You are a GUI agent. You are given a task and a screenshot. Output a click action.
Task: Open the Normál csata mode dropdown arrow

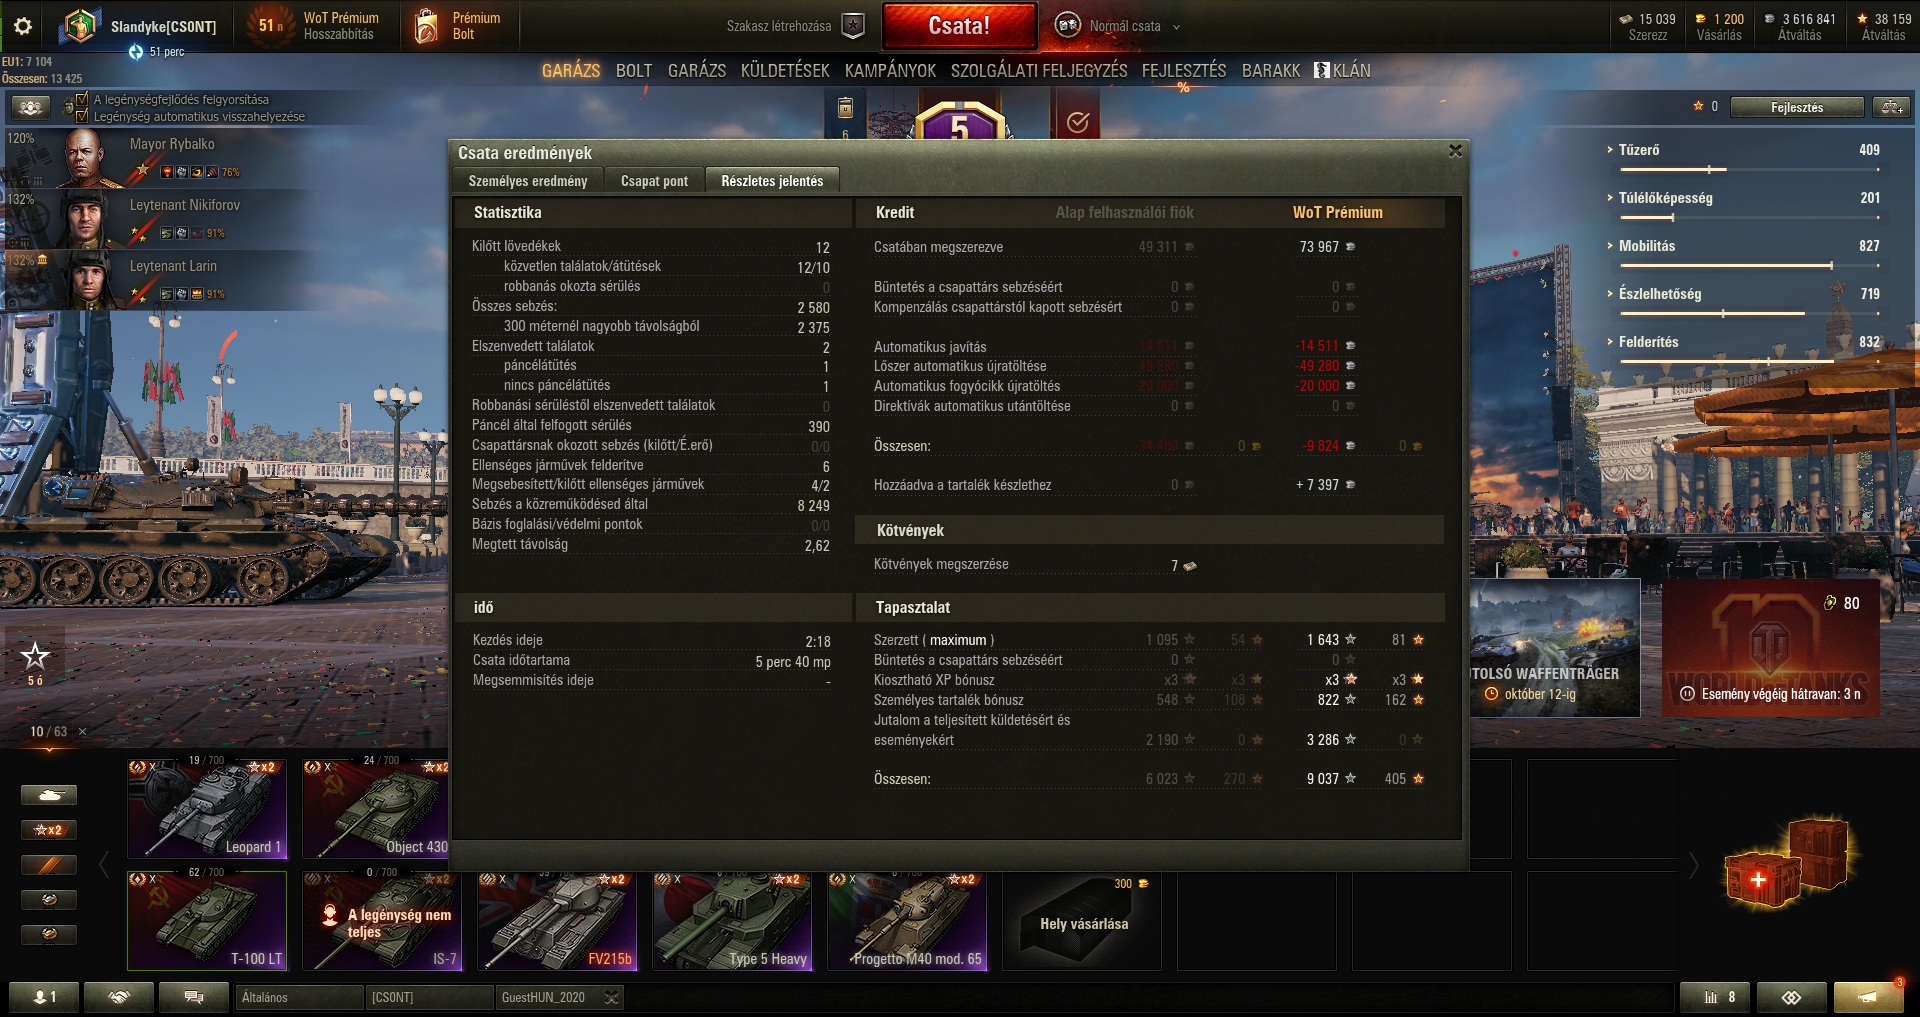click(1176, 27)
